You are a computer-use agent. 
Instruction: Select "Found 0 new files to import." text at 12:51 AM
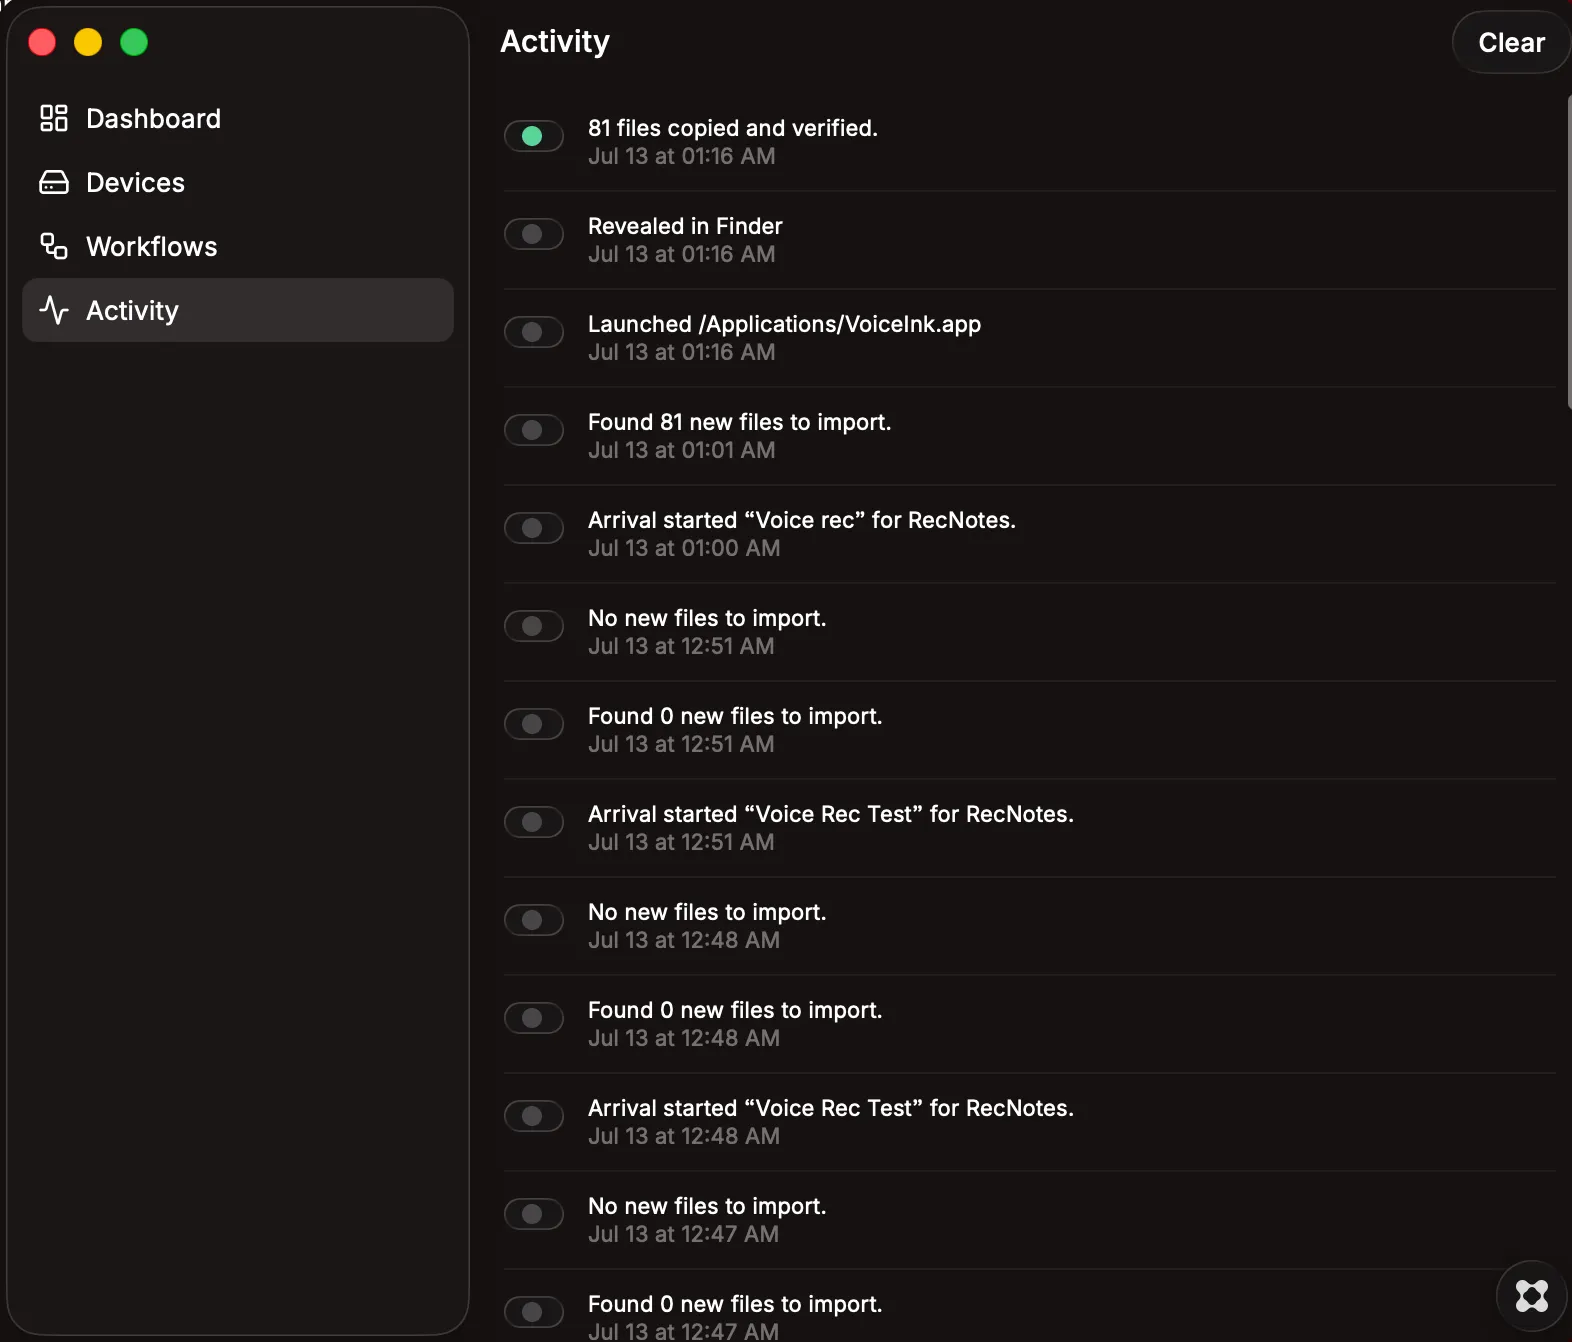coord(735,716)
